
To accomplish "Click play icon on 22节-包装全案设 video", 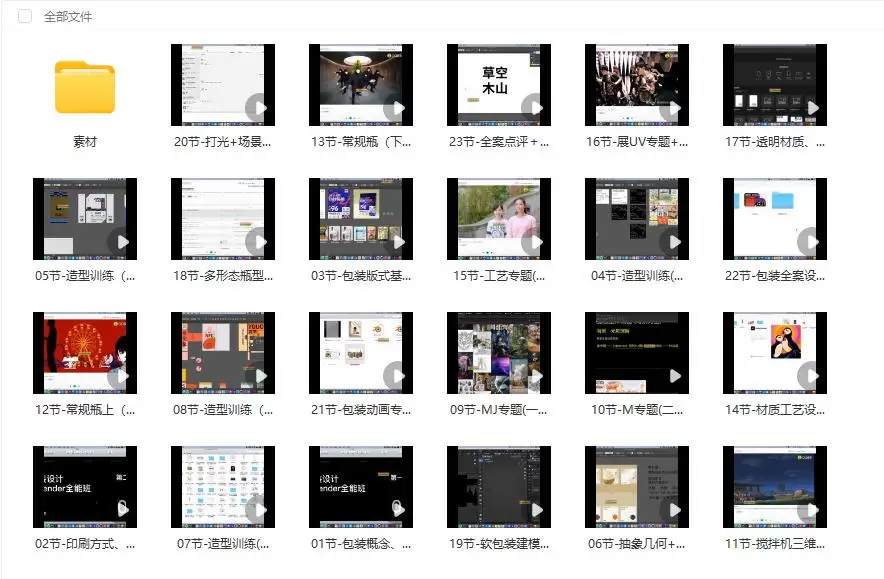I will (x=810, y=241).
